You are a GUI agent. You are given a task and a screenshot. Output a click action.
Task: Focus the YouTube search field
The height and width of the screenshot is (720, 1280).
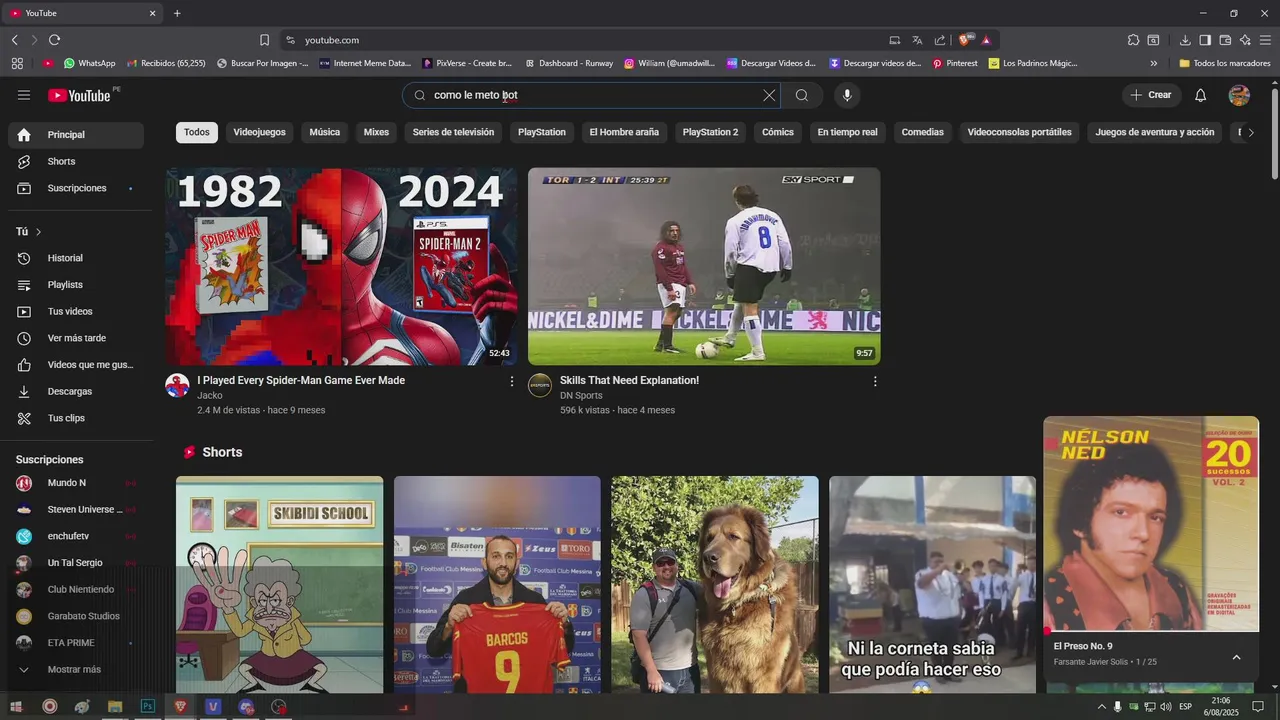pos(594,95)
